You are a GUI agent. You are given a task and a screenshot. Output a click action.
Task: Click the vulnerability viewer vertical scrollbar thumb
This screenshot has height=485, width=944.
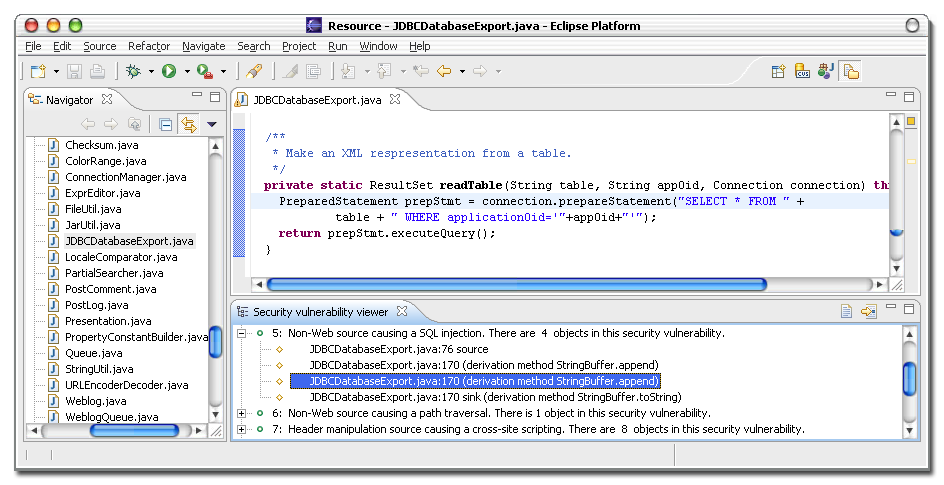[x=909, y=378]
